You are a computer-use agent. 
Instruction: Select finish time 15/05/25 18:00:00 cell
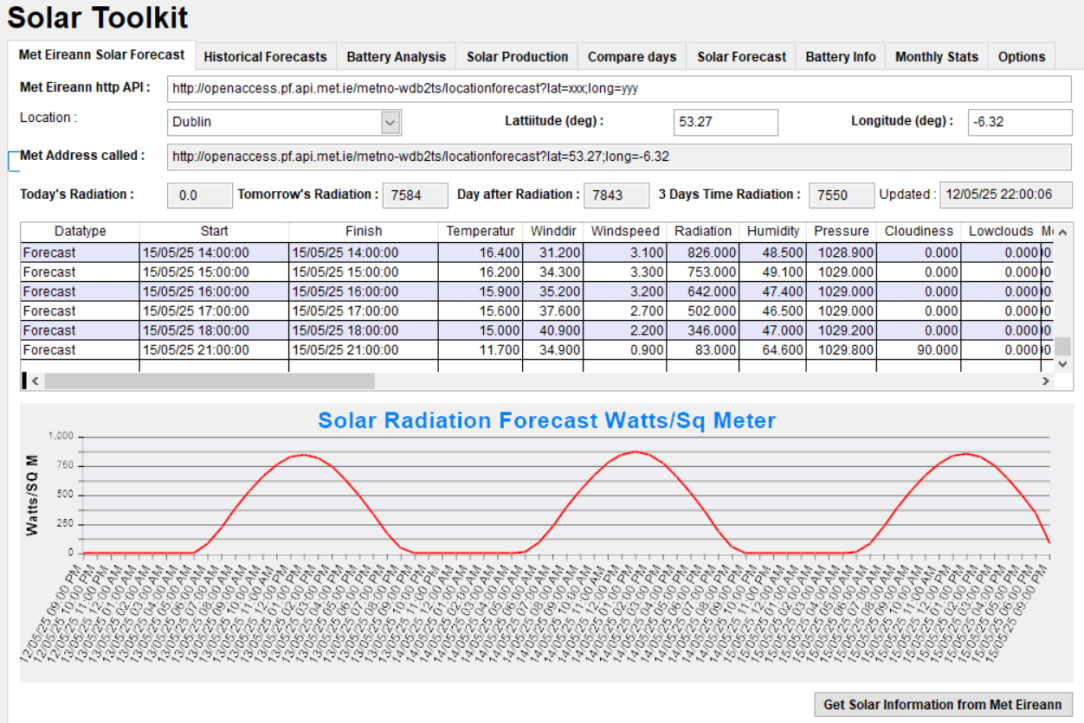click(364, 330)
